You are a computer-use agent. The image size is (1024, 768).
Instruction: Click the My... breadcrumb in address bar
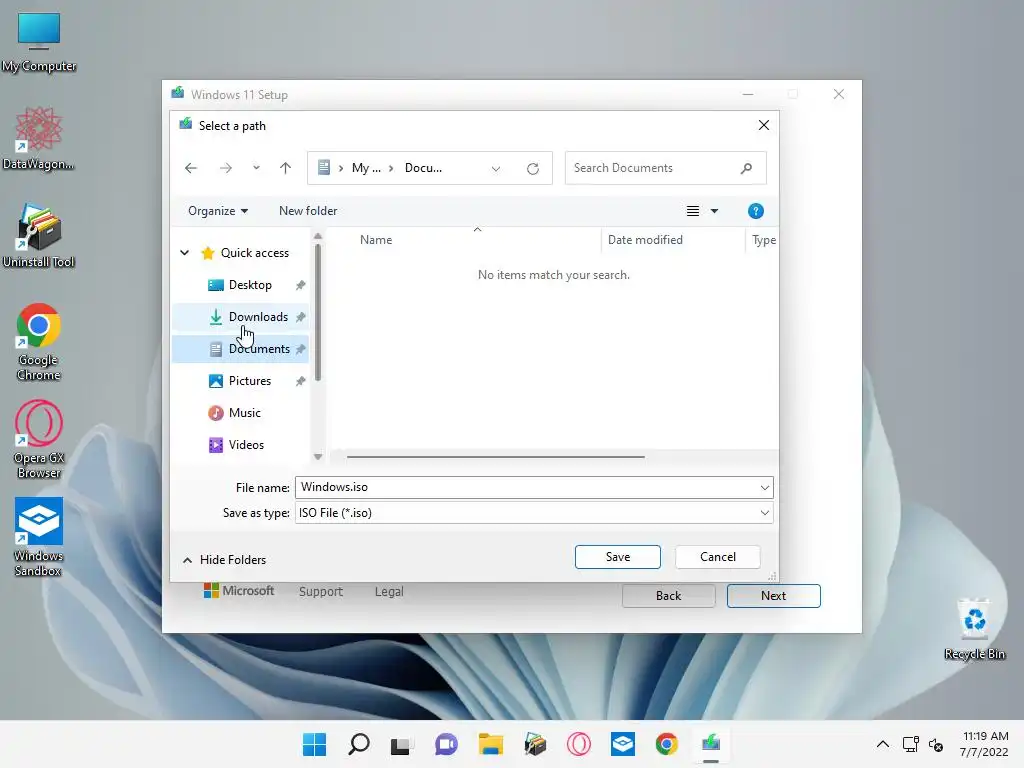pos(366,168)
